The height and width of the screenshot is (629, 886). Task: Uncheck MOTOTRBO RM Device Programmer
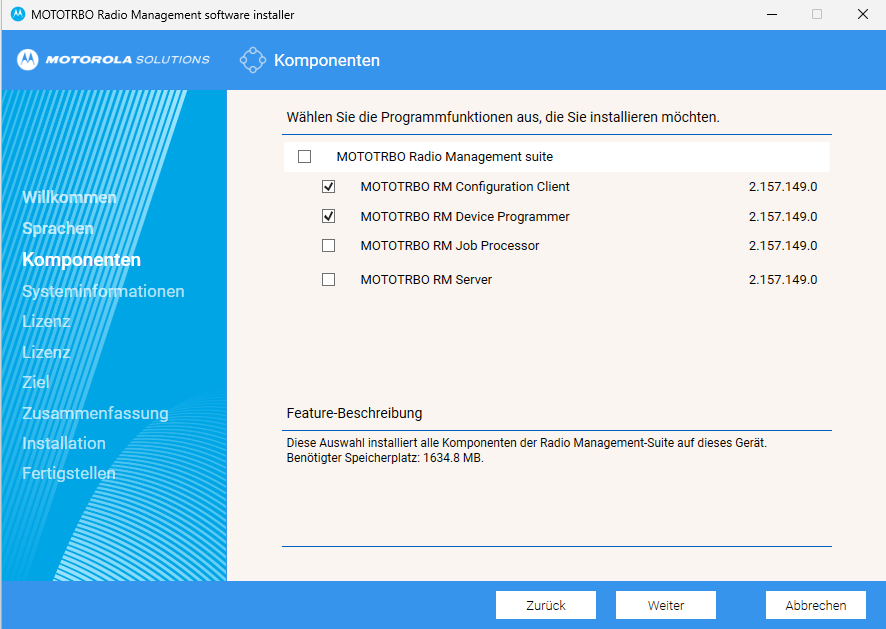click(328, 216)
